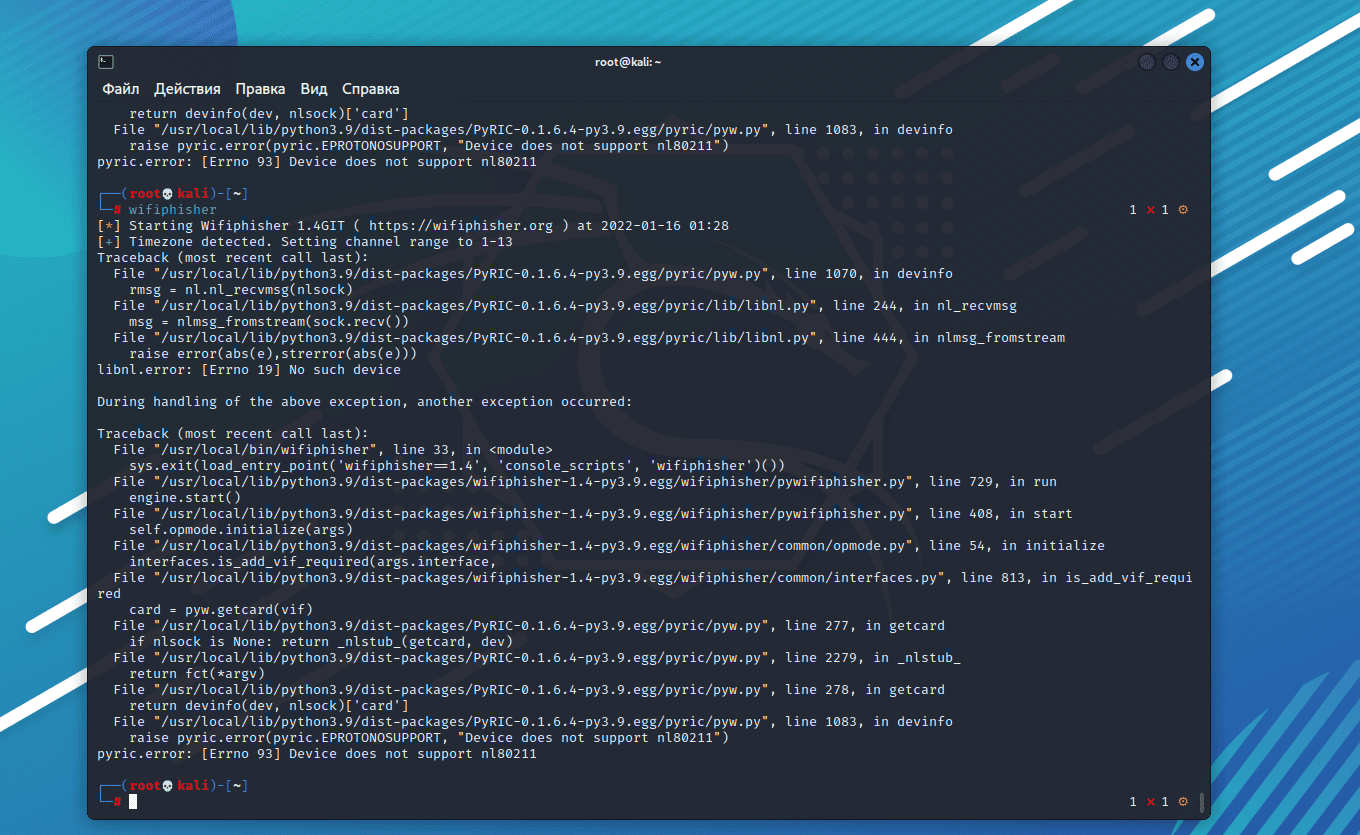Click the 'card = pyw.getcard(vif)' line
This screenshot has width=1360, height=835.
[221, 610]
